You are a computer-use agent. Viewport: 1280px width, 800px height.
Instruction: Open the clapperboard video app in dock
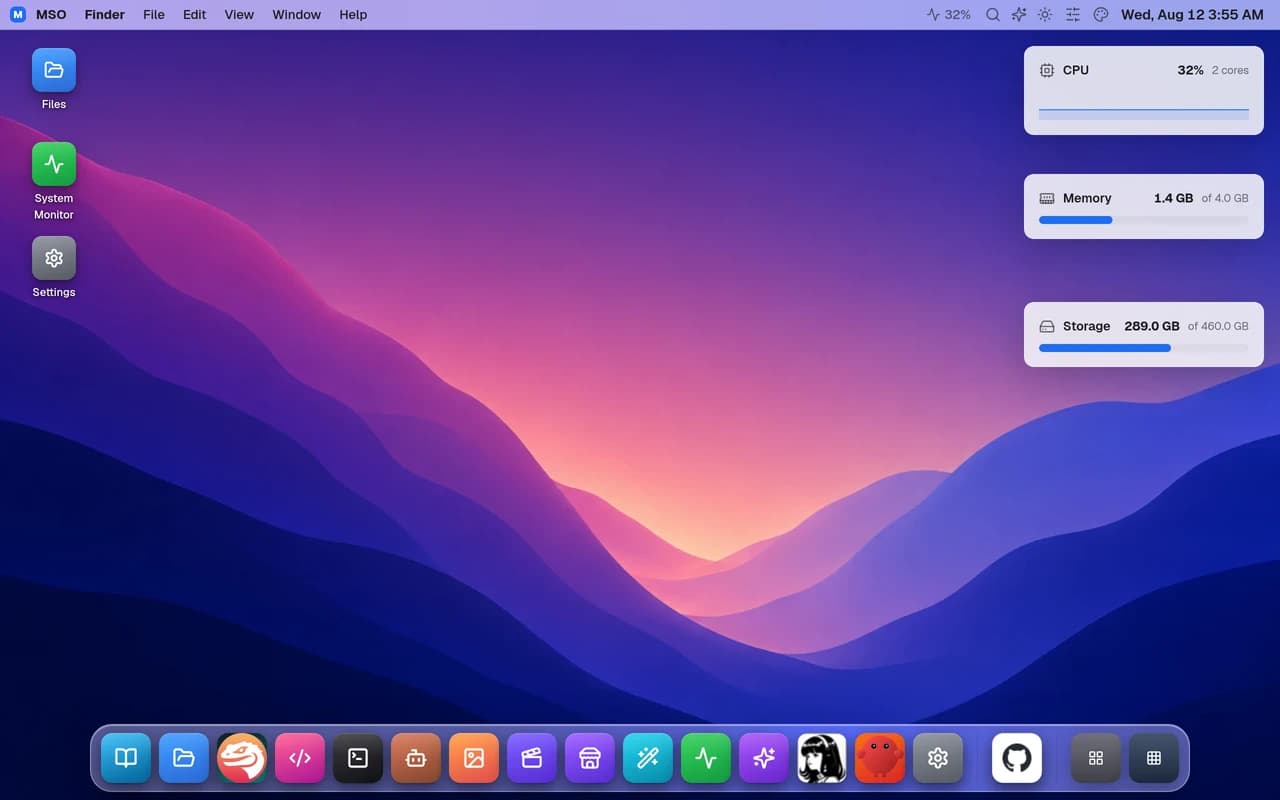point(532,758)
